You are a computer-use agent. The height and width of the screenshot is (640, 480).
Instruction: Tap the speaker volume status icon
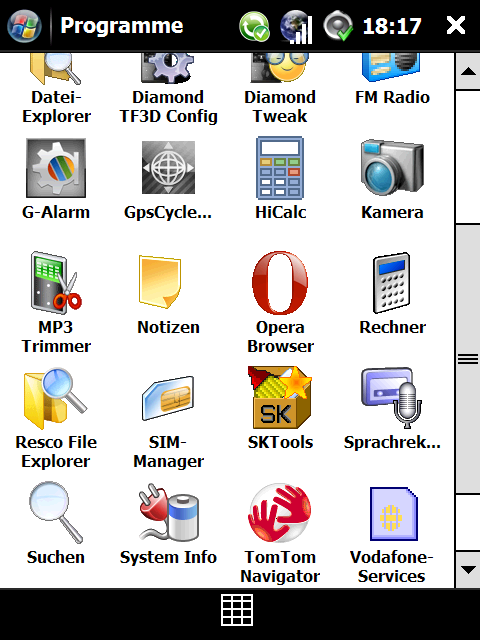(x=338, y=26)
